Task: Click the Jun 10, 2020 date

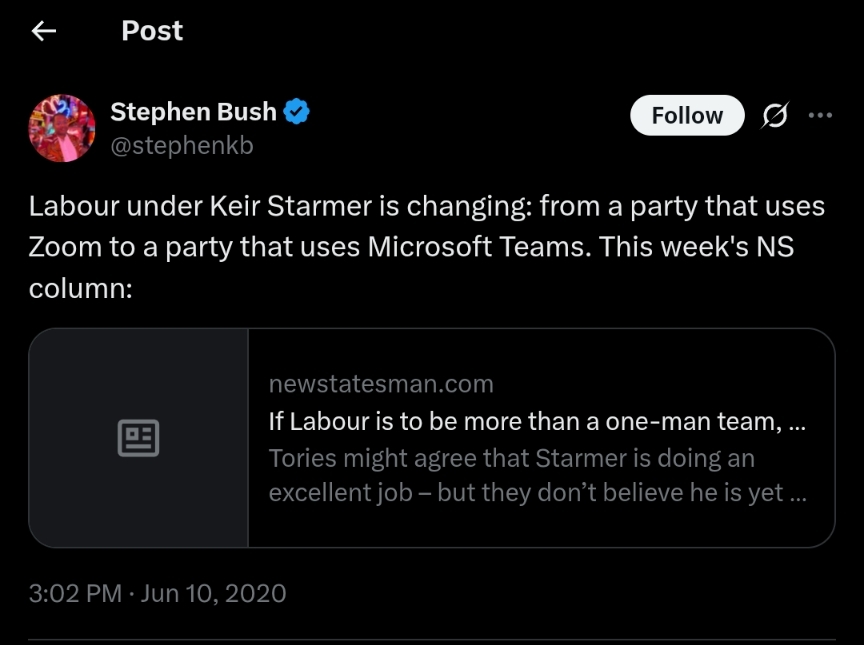Action: tap(214, 593)
